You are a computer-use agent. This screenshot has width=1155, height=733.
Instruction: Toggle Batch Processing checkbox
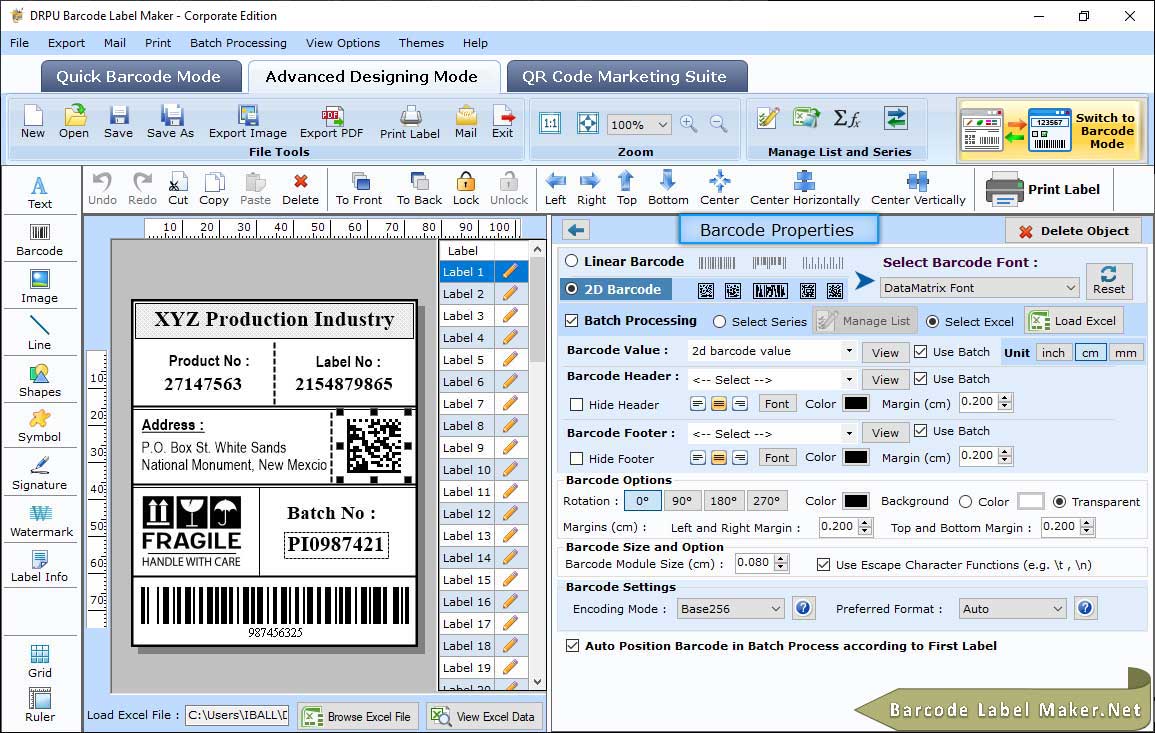572,320
